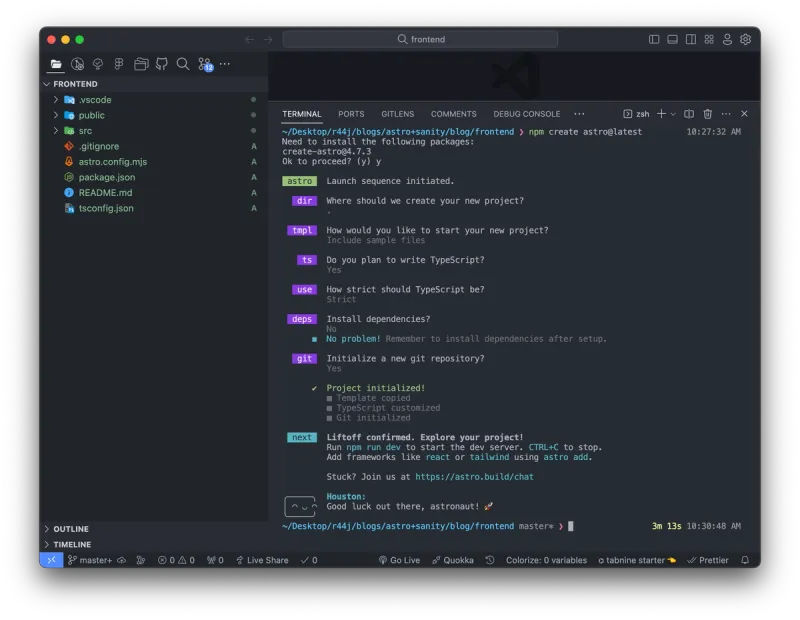Image resolution: width=800 pixels, height=620 pixels.
Task: Expand the public folder
Action: pyautogui.click(x=153, y=115)
